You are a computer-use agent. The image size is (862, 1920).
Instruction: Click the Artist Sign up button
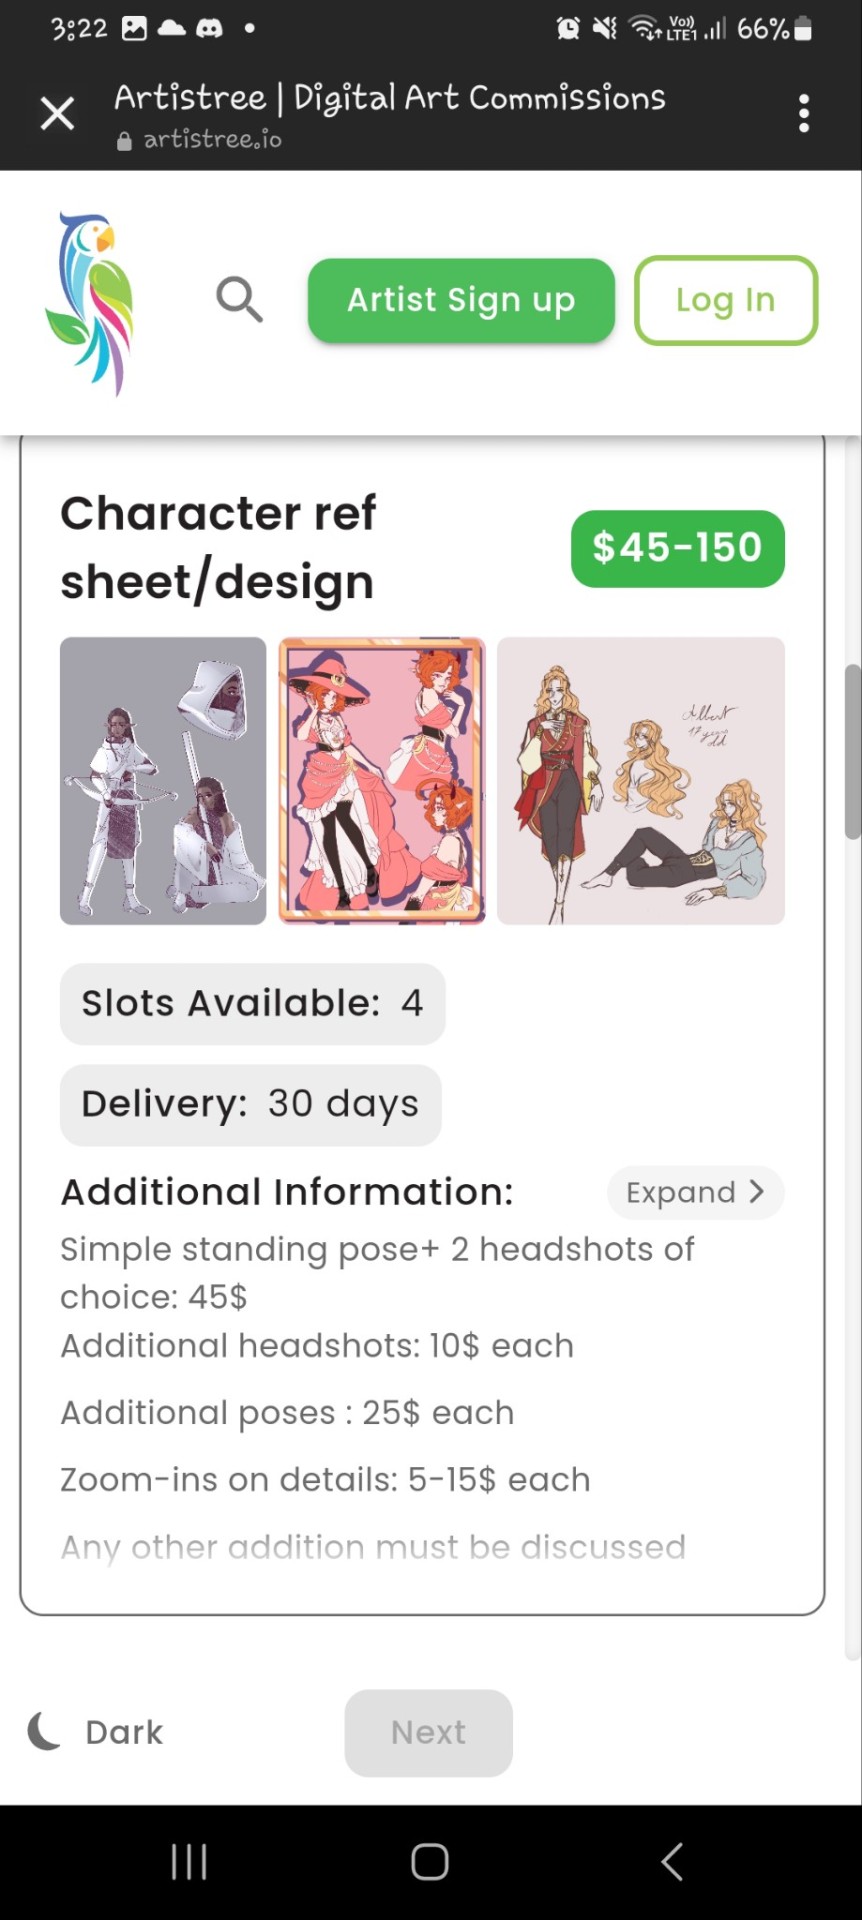461,300
